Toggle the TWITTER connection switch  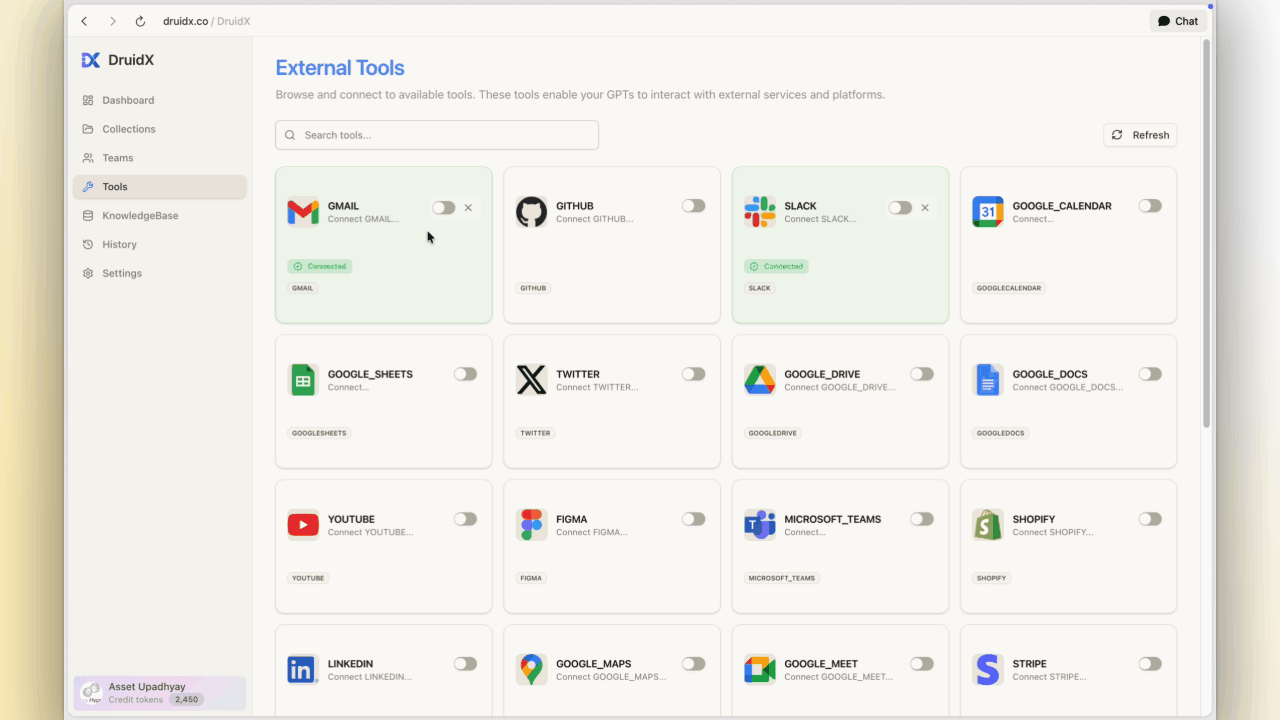693,373
